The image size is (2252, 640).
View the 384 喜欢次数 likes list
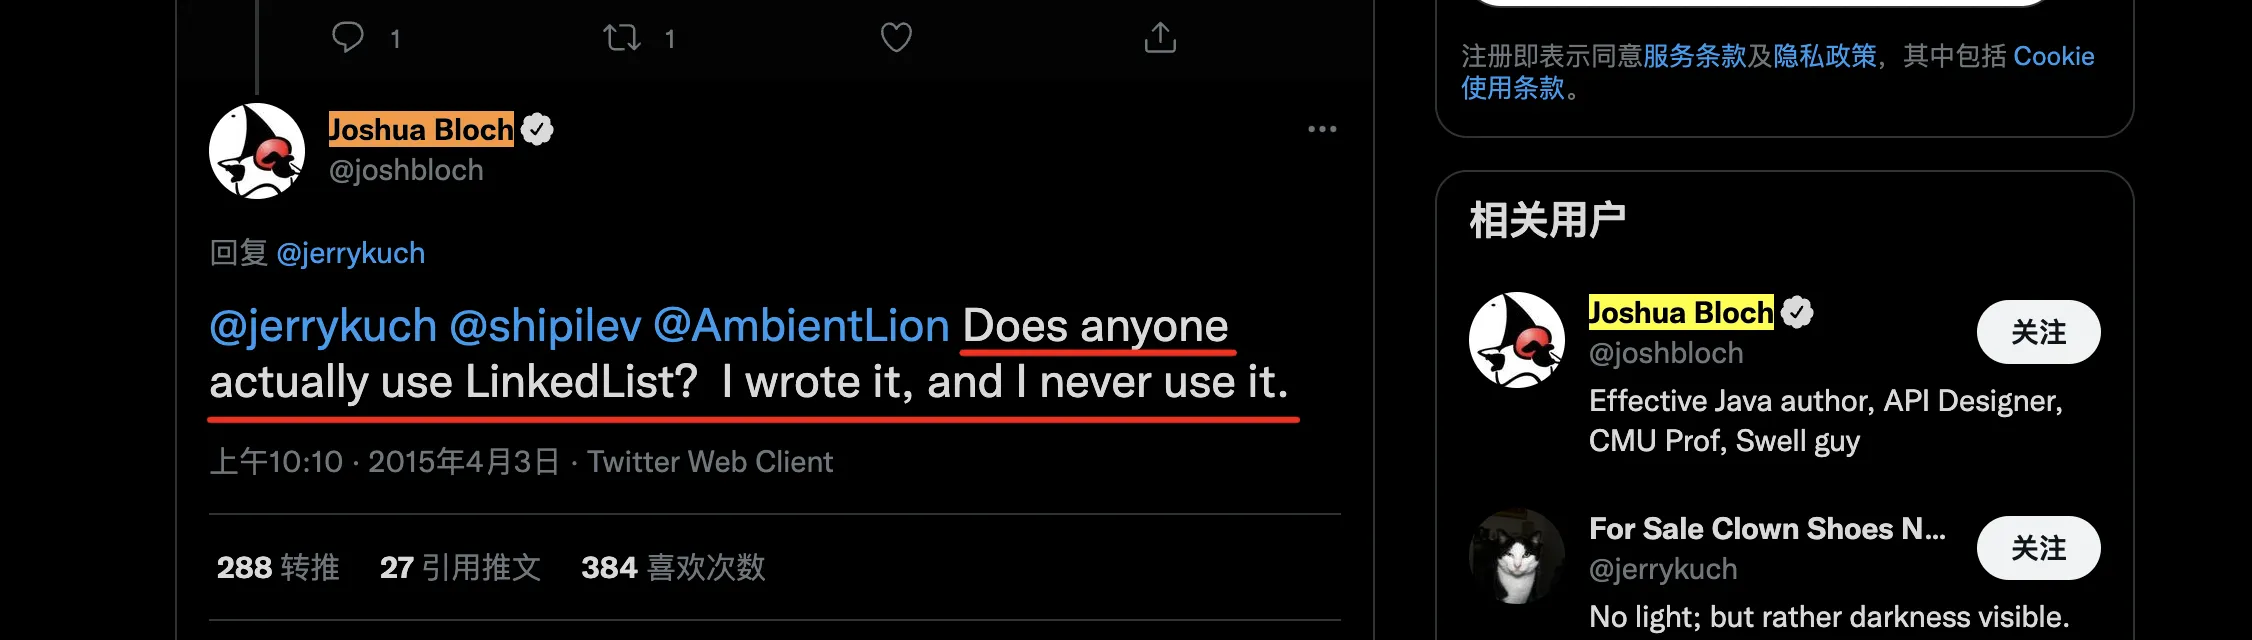point(673,568)
